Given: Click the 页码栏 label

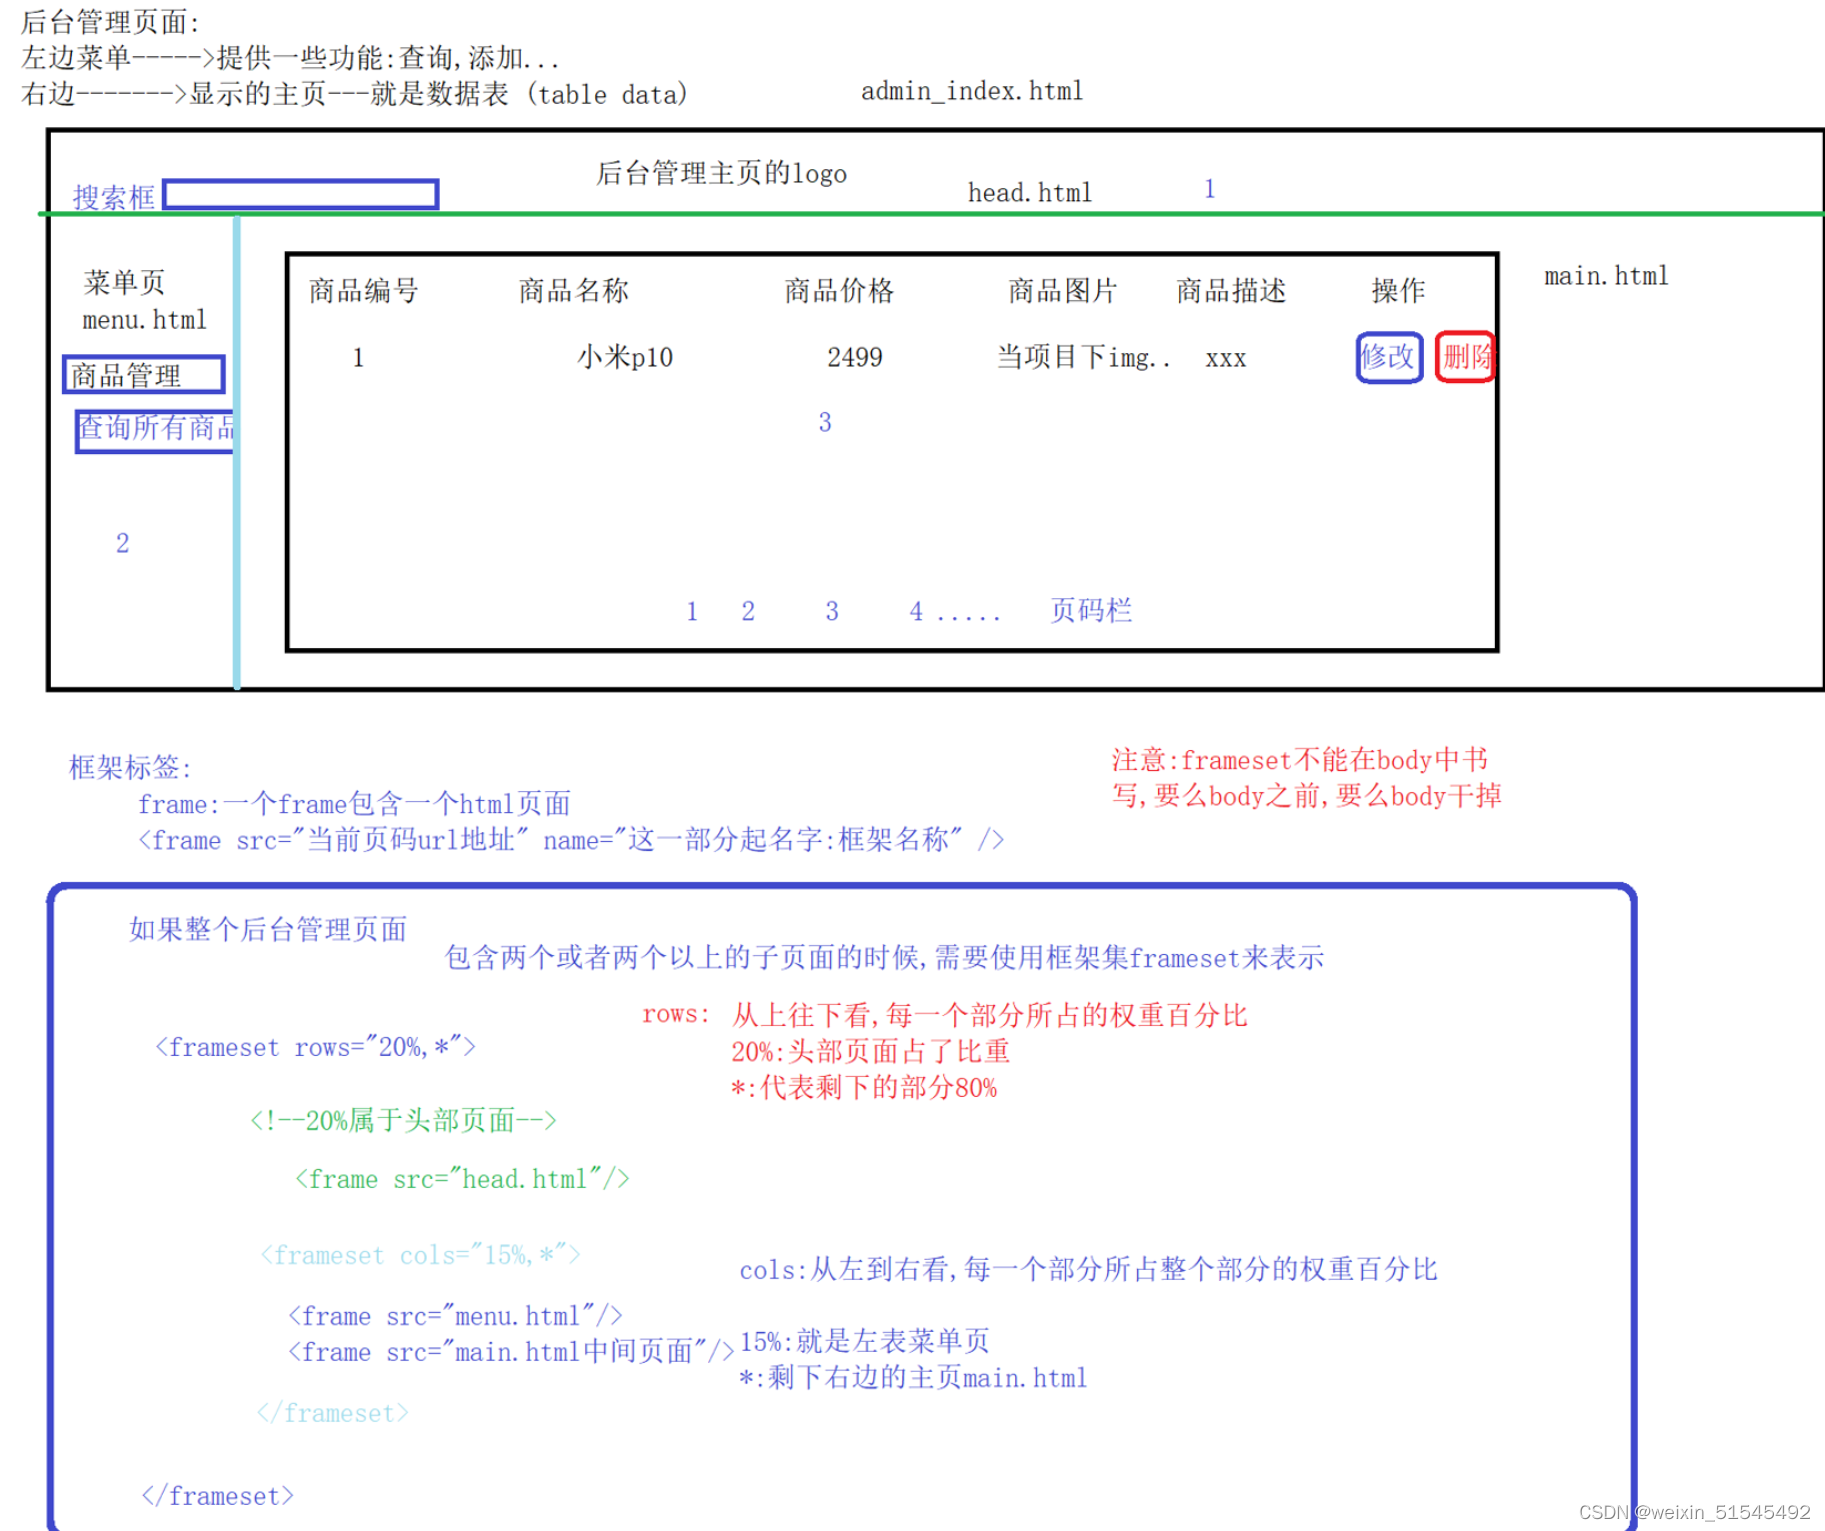Looking at the screenshot, I should (1091, 610).
